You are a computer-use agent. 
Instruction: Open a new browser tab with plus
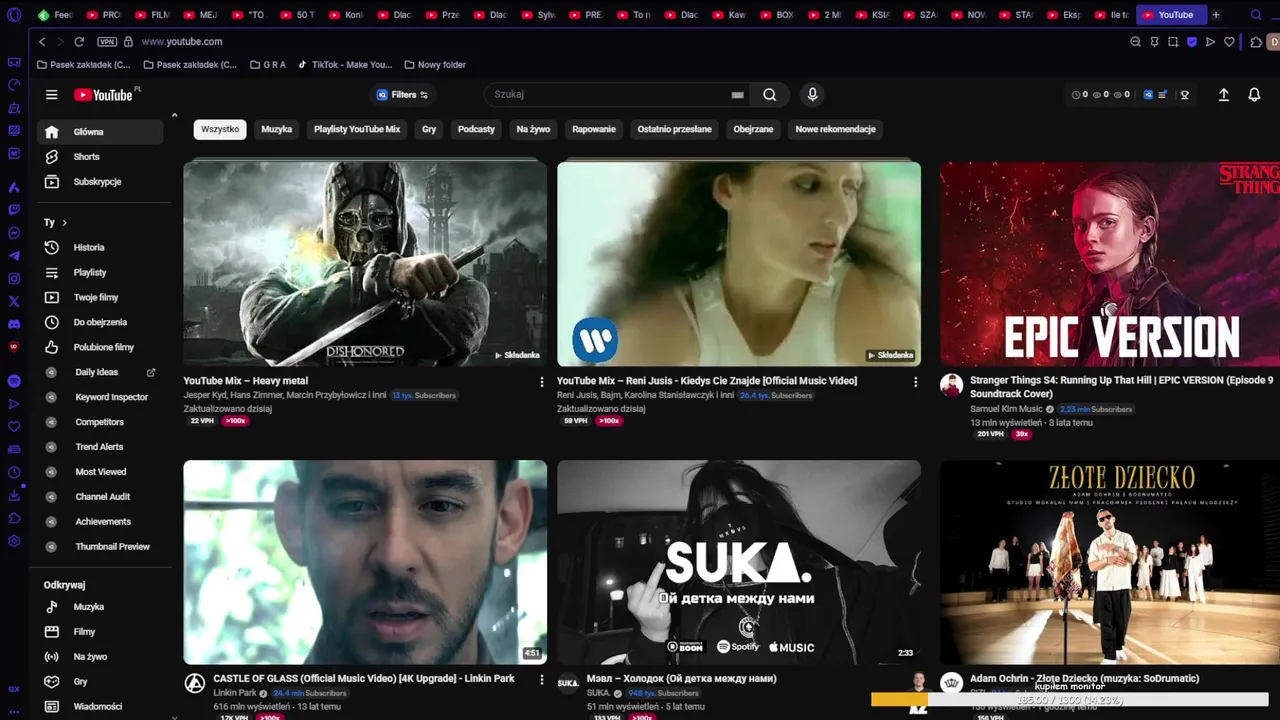point(1216,15)
